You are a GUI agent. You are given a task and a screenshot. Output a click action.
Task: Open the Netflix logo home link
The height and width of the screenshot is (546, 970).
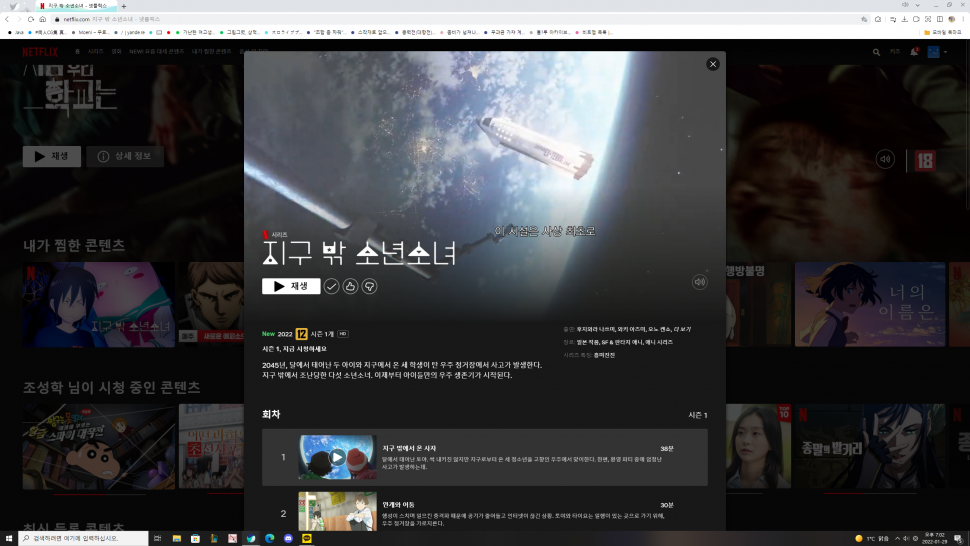(x=40, y=52)
